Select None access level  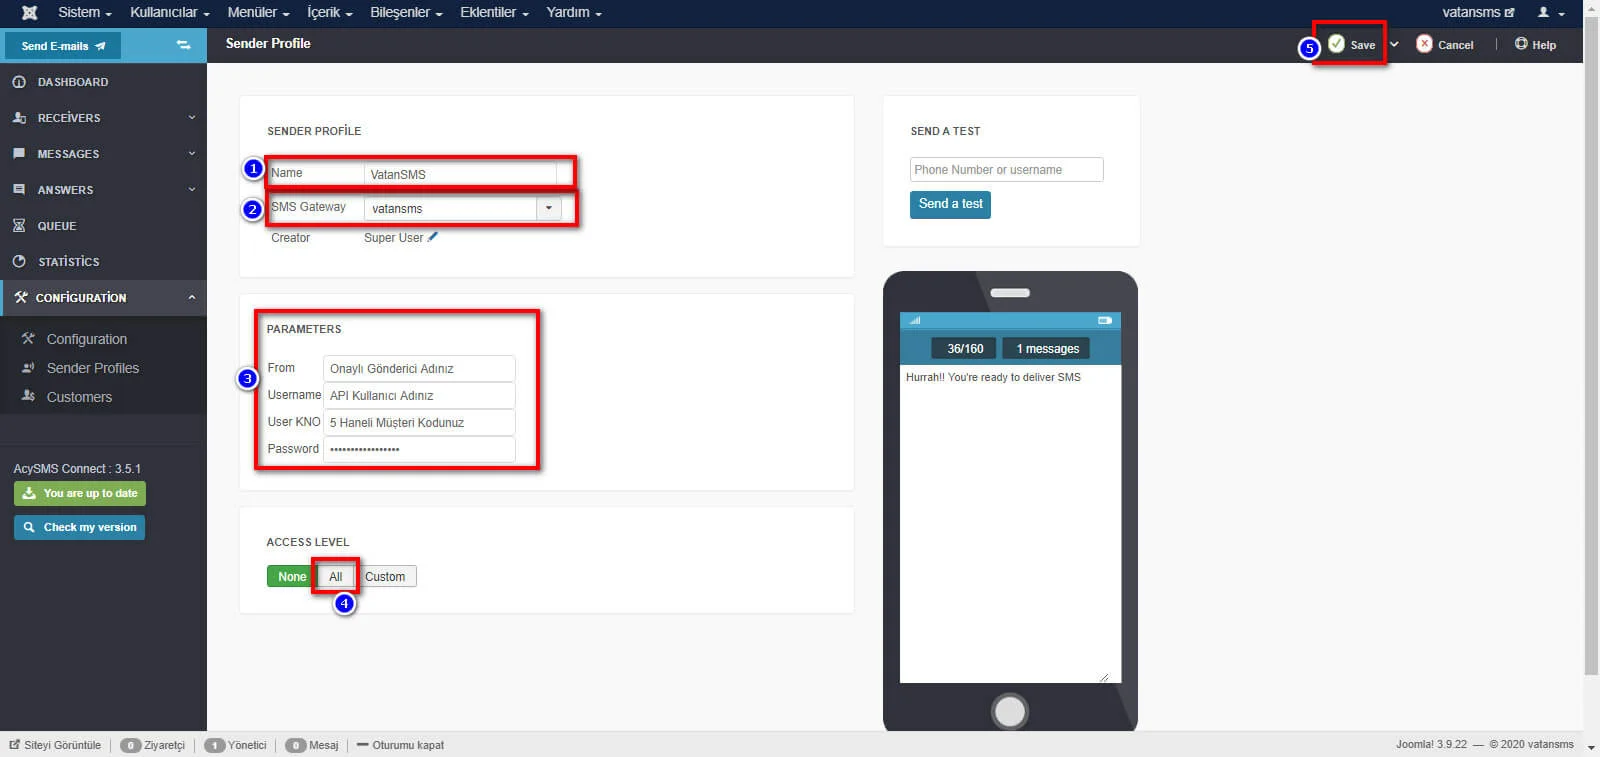pos(292,577)
